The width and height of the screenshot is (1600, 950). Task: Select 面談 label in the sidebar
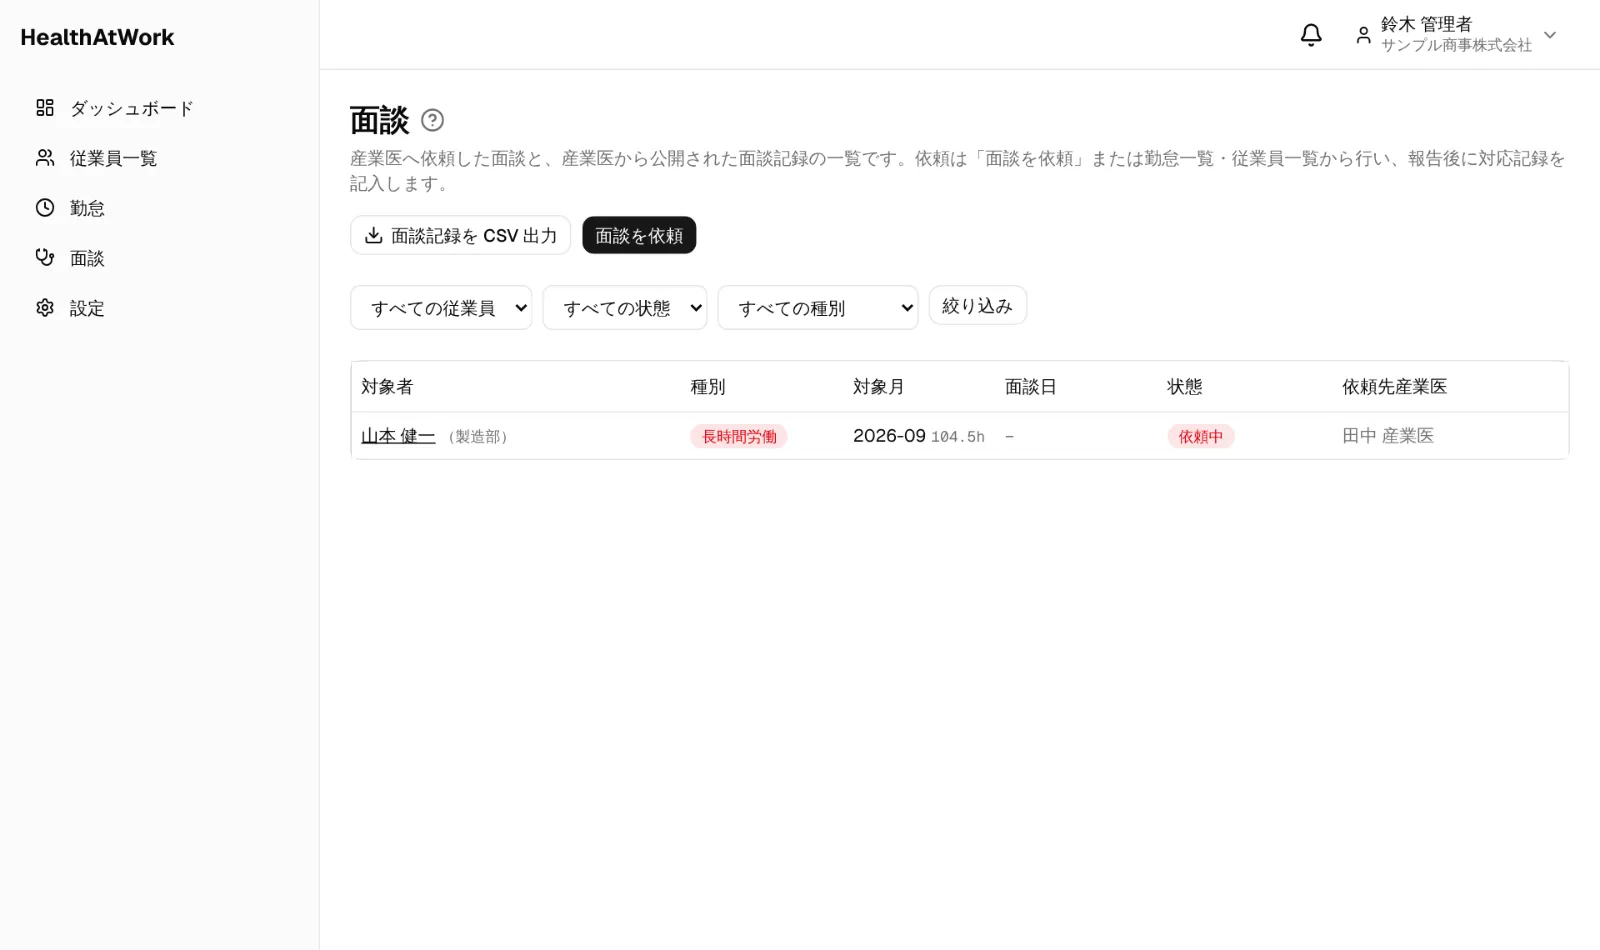coord(87,258)
